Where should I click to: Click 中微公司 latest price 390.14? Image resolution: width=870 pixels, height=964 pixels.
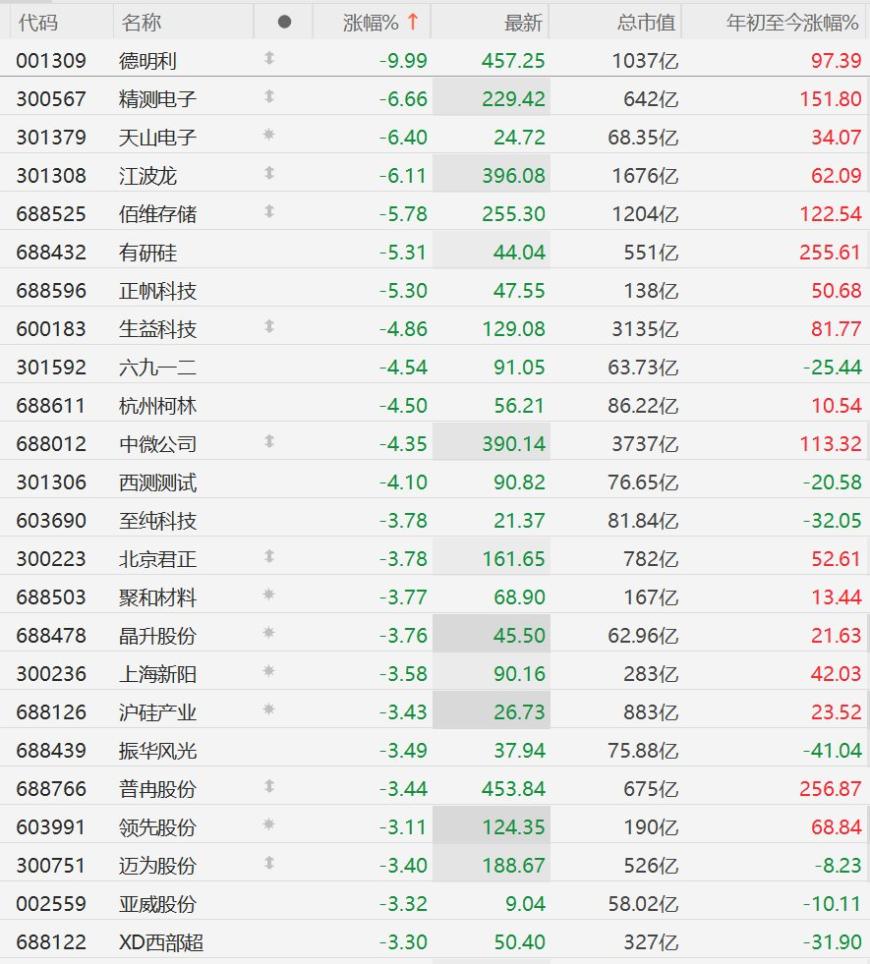pyautogui.click(x=513, y=444)
